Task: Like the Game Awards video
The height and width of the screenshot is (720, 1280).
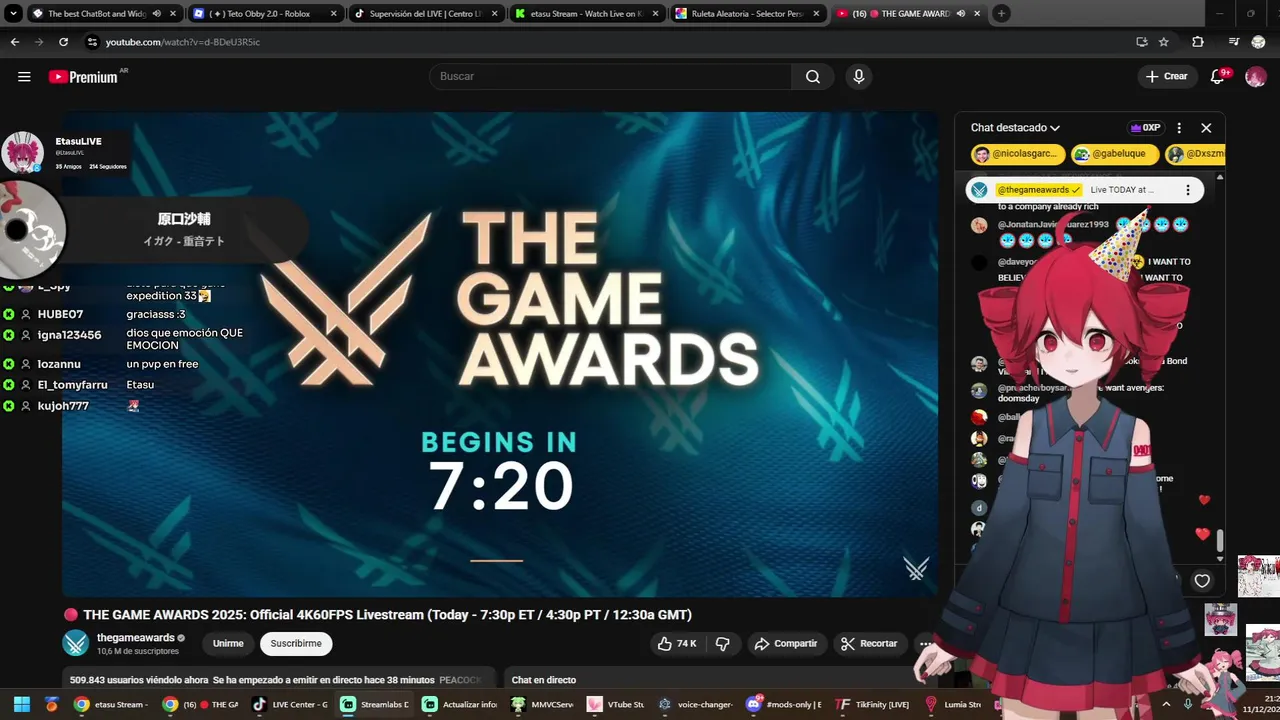Action: coord(676,644)
